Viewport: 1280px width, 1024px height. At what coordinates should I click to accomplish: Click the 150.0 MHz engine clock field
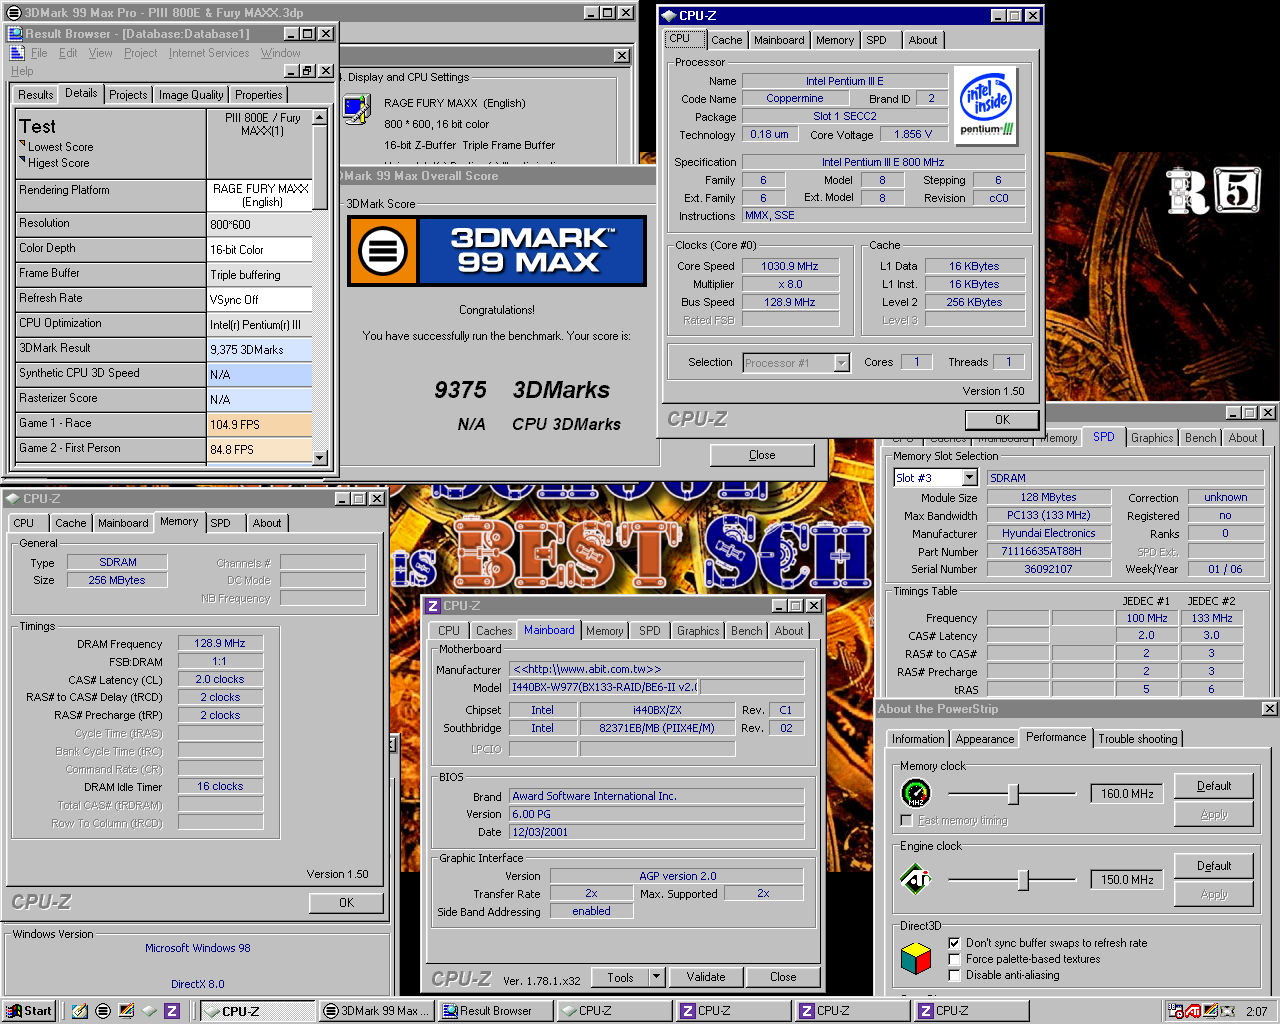point(1127,880)
